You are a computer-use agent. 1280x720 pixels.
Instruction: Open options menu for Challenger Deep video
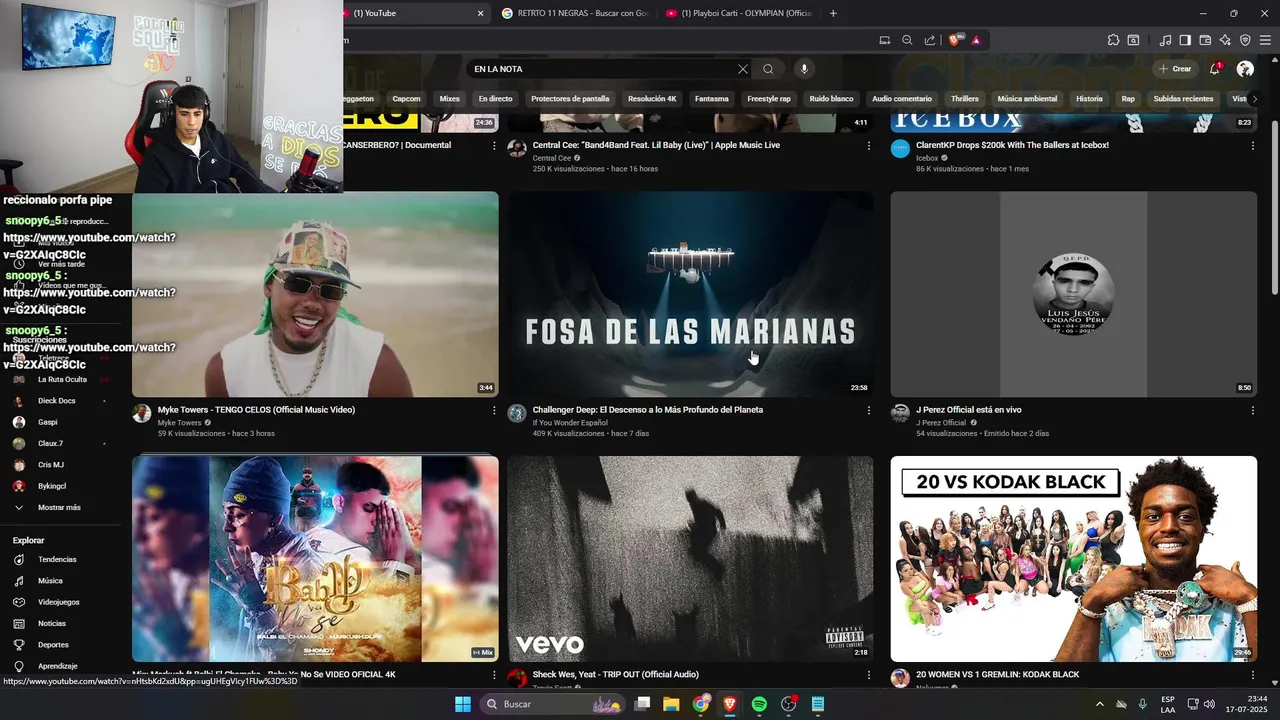(x=868, y=410)
